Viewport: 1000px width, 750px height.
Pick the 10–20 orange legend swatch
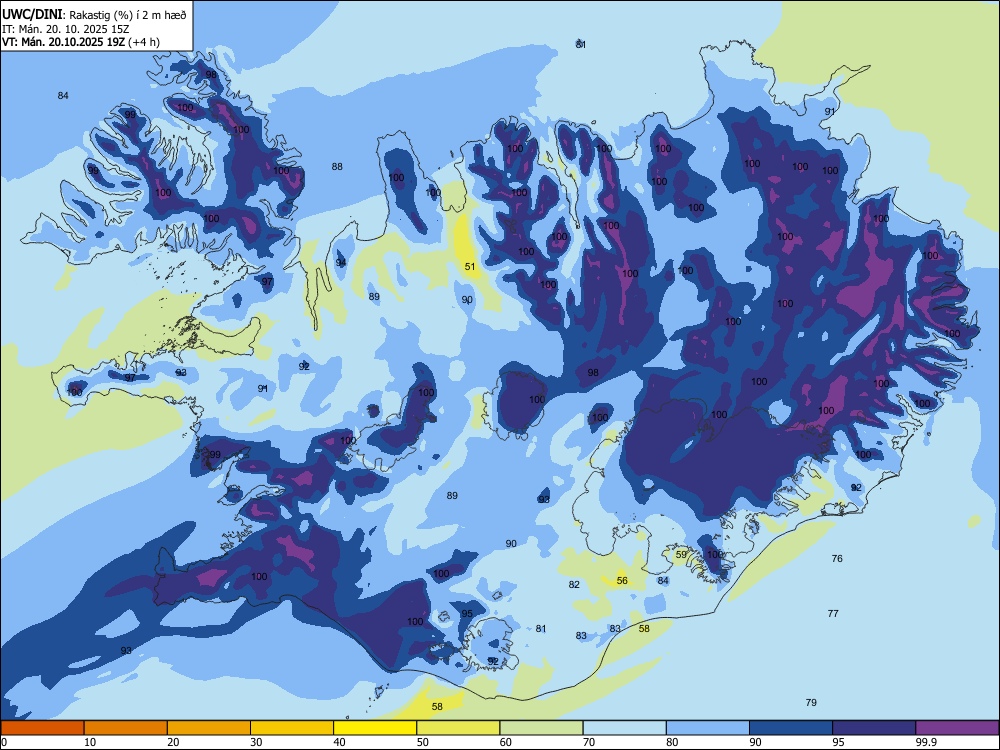coord(126,728)
